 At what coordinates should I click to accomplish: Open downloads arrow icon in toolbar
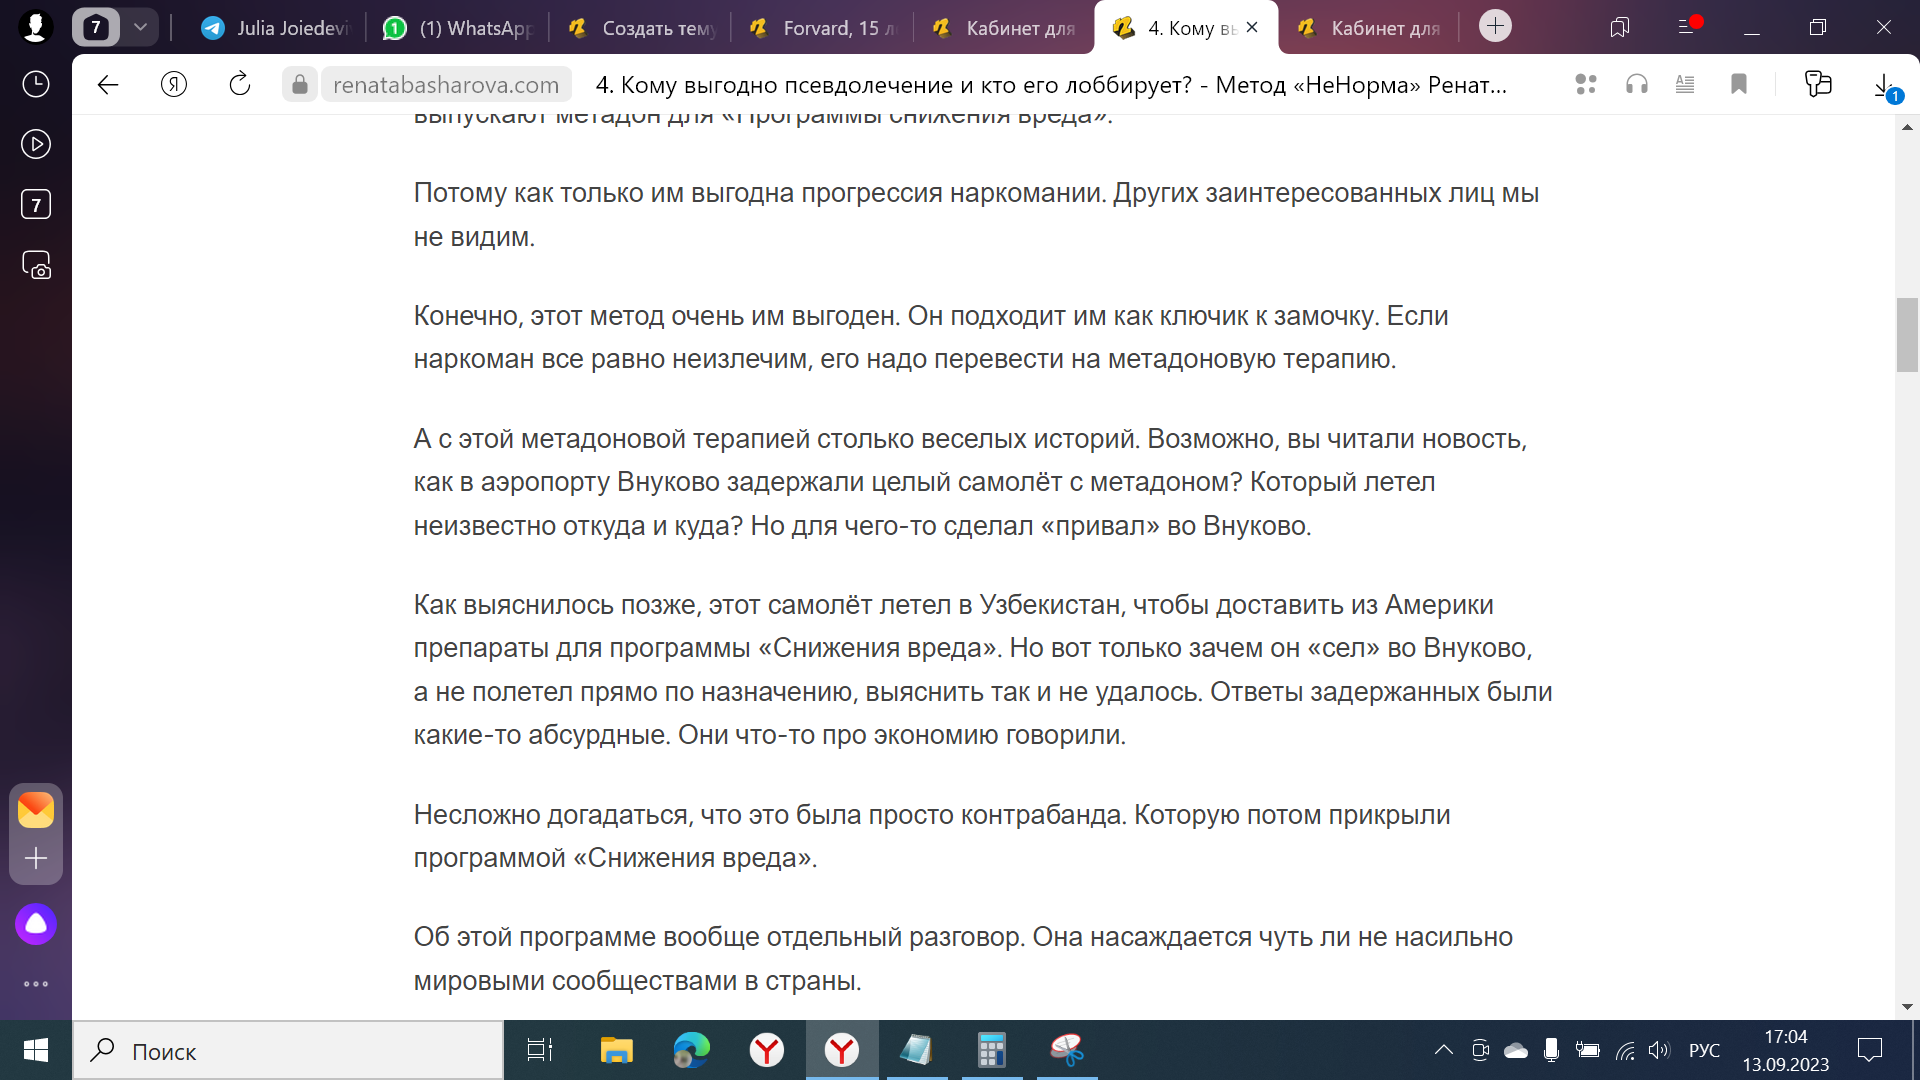coord(1883,85)
